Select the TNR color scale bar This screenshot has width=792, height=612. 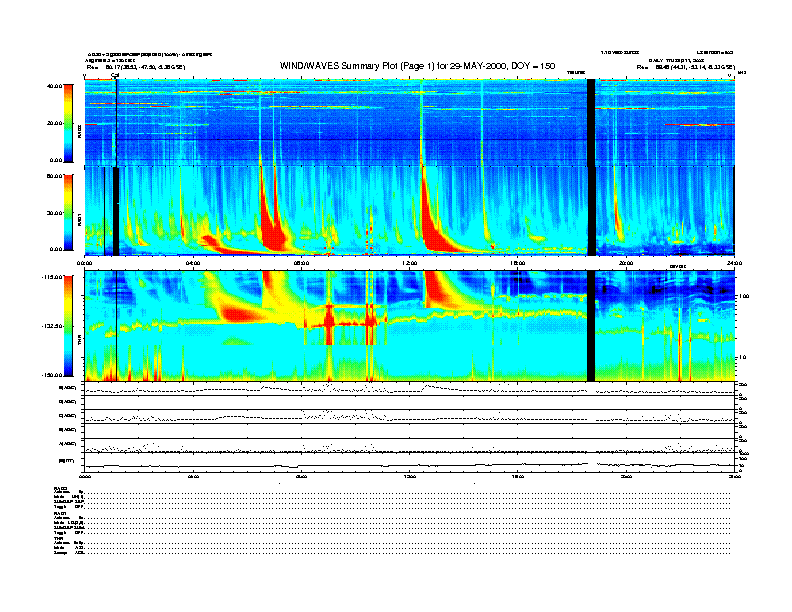pos(68,326)
